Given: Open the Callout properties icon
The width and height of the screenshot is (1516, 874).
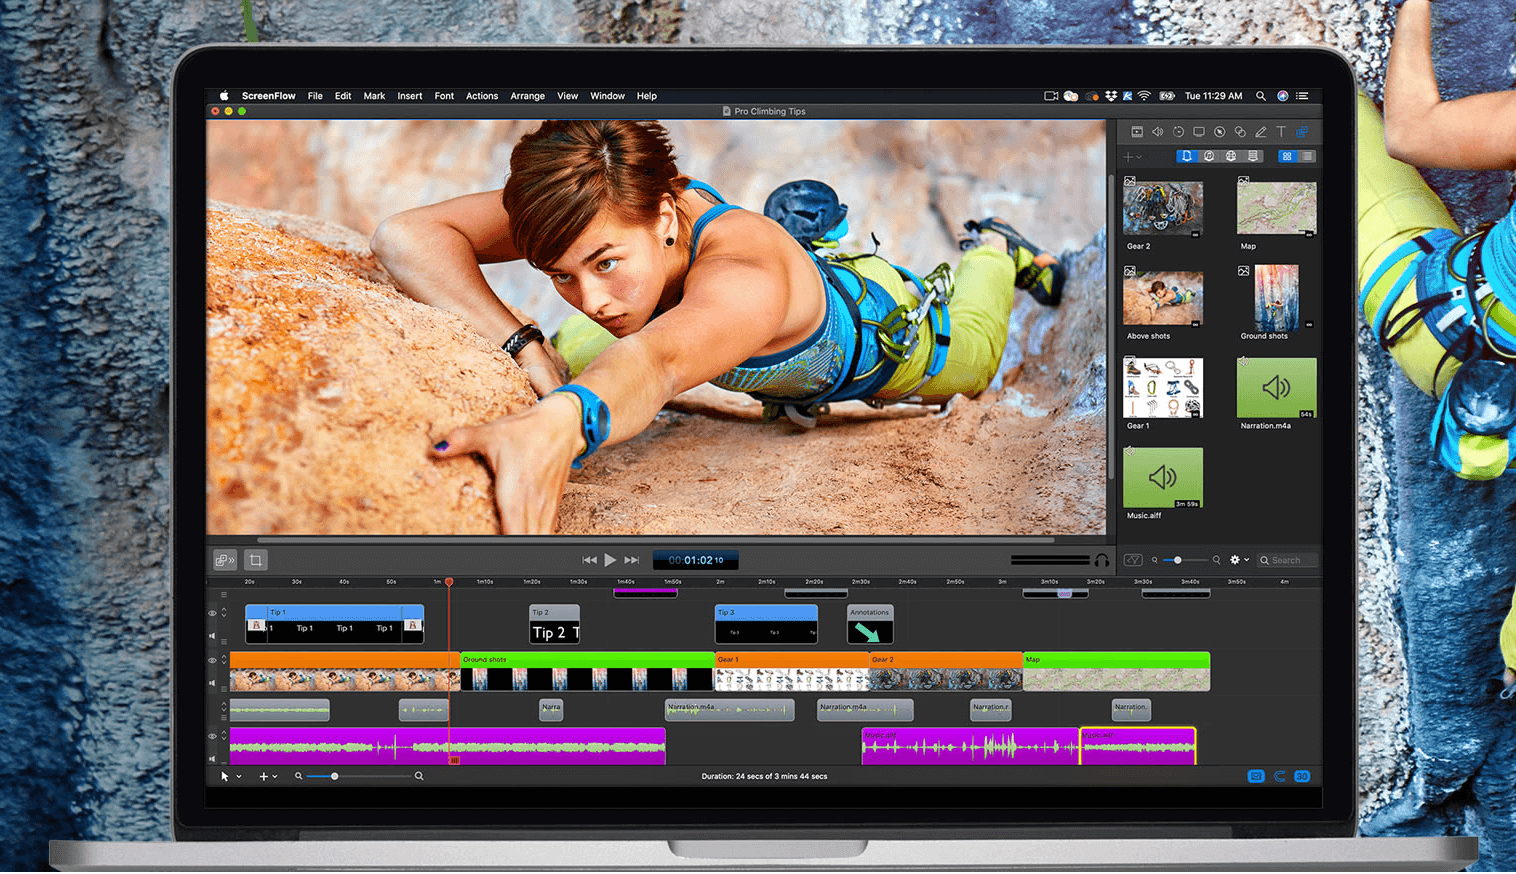Looking at the screenshot, I should 1219,132.
